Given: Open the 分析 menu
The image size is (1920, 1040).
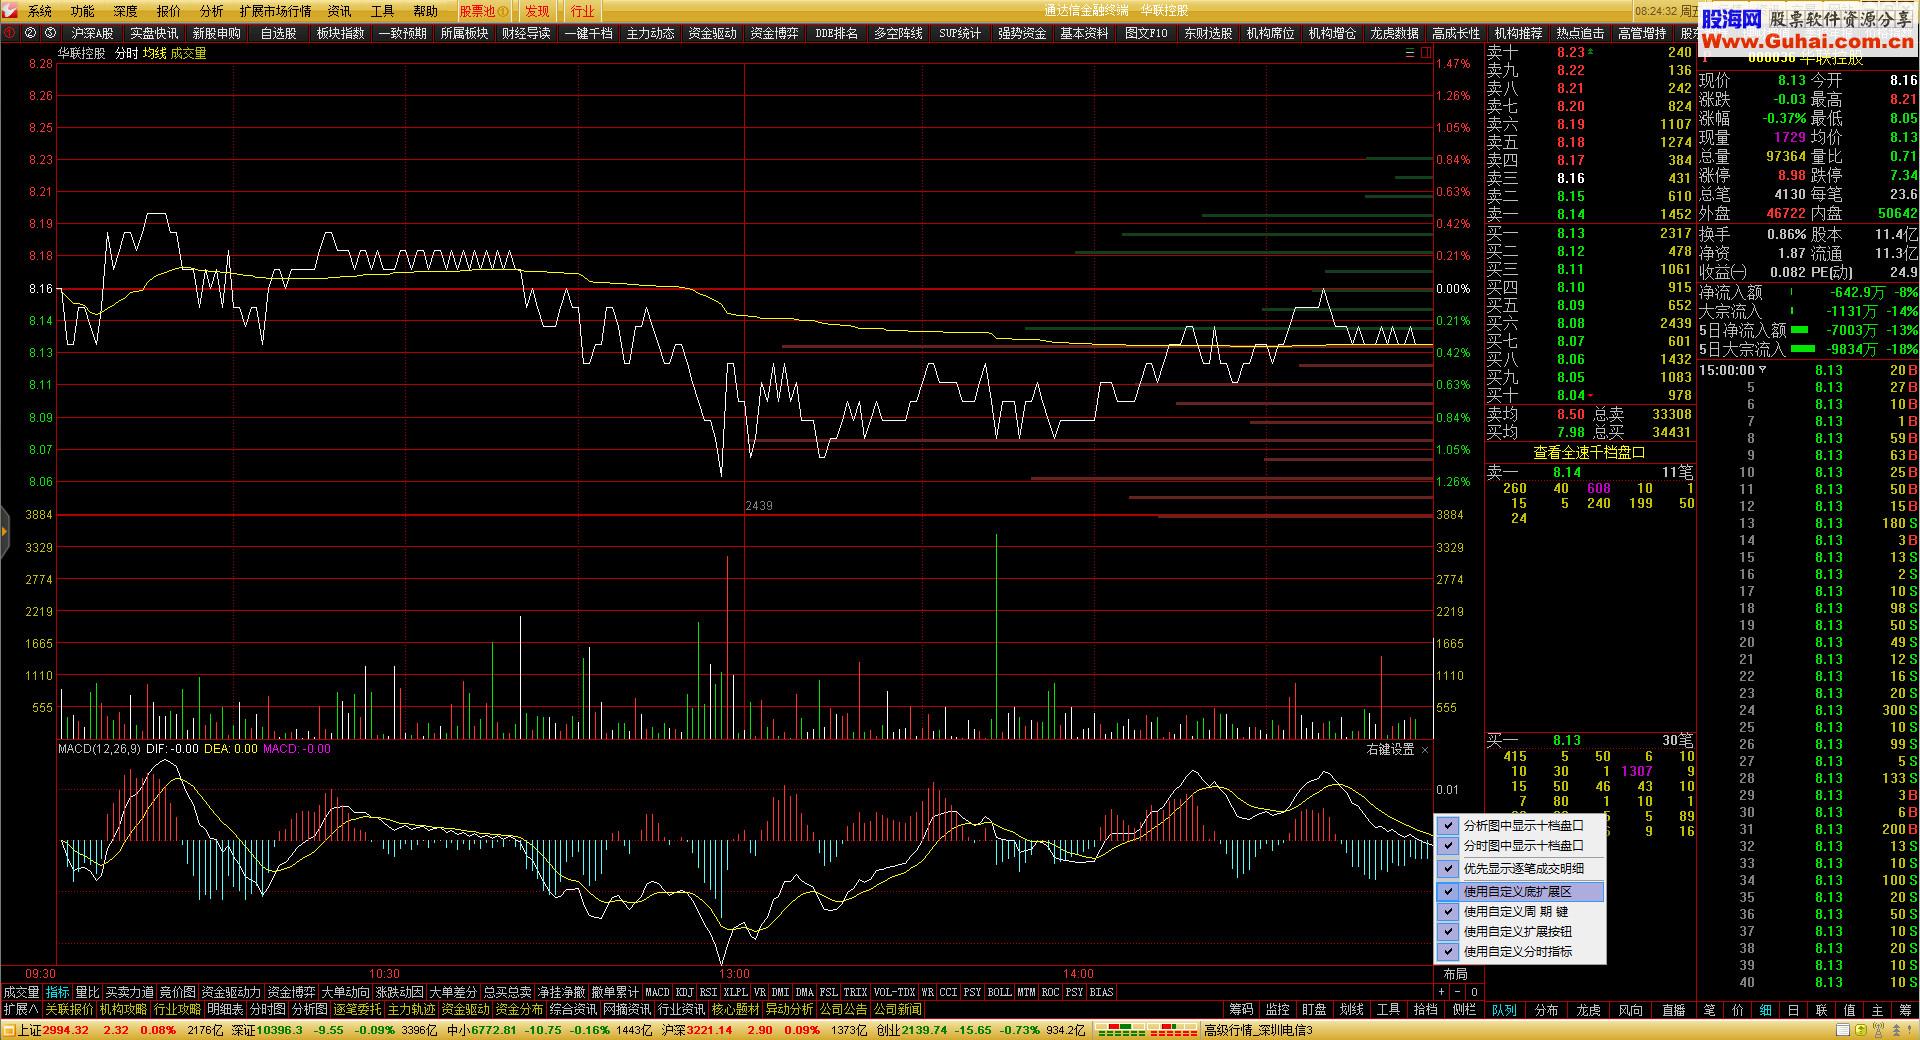Looking at the screenshot, I should pyautogui.click(x=211, y=11).
